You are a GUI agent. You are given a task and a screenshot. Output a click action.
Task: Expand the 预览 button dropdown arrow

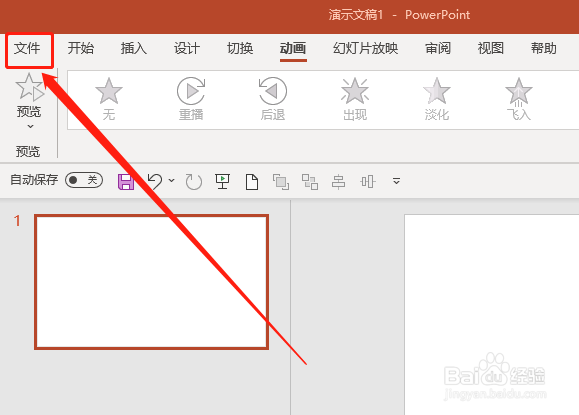click(30, 127)
